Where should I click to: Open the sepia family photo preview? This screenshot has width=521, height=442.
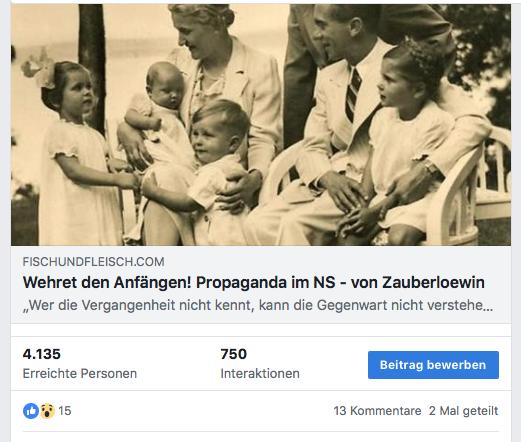coord(261,125)
